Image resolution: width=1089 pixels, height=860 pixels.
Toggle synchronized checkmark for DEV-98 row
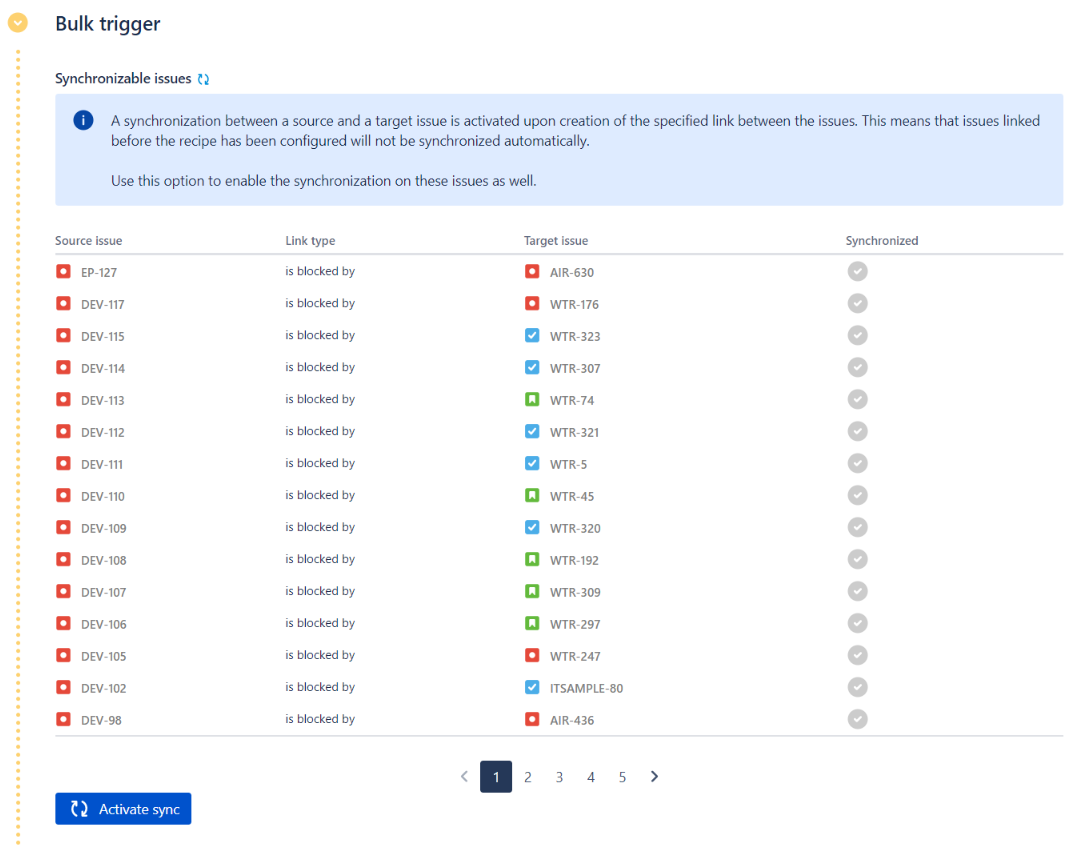point(857,719)
